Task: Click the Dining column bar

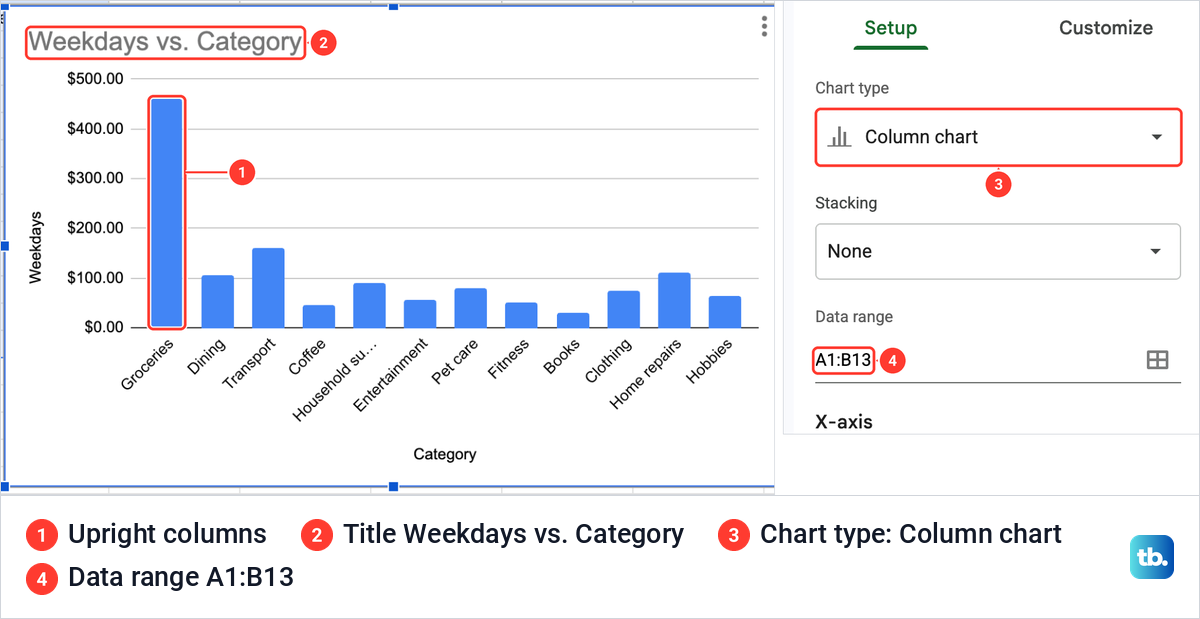Action: click(x=217, y=301)
